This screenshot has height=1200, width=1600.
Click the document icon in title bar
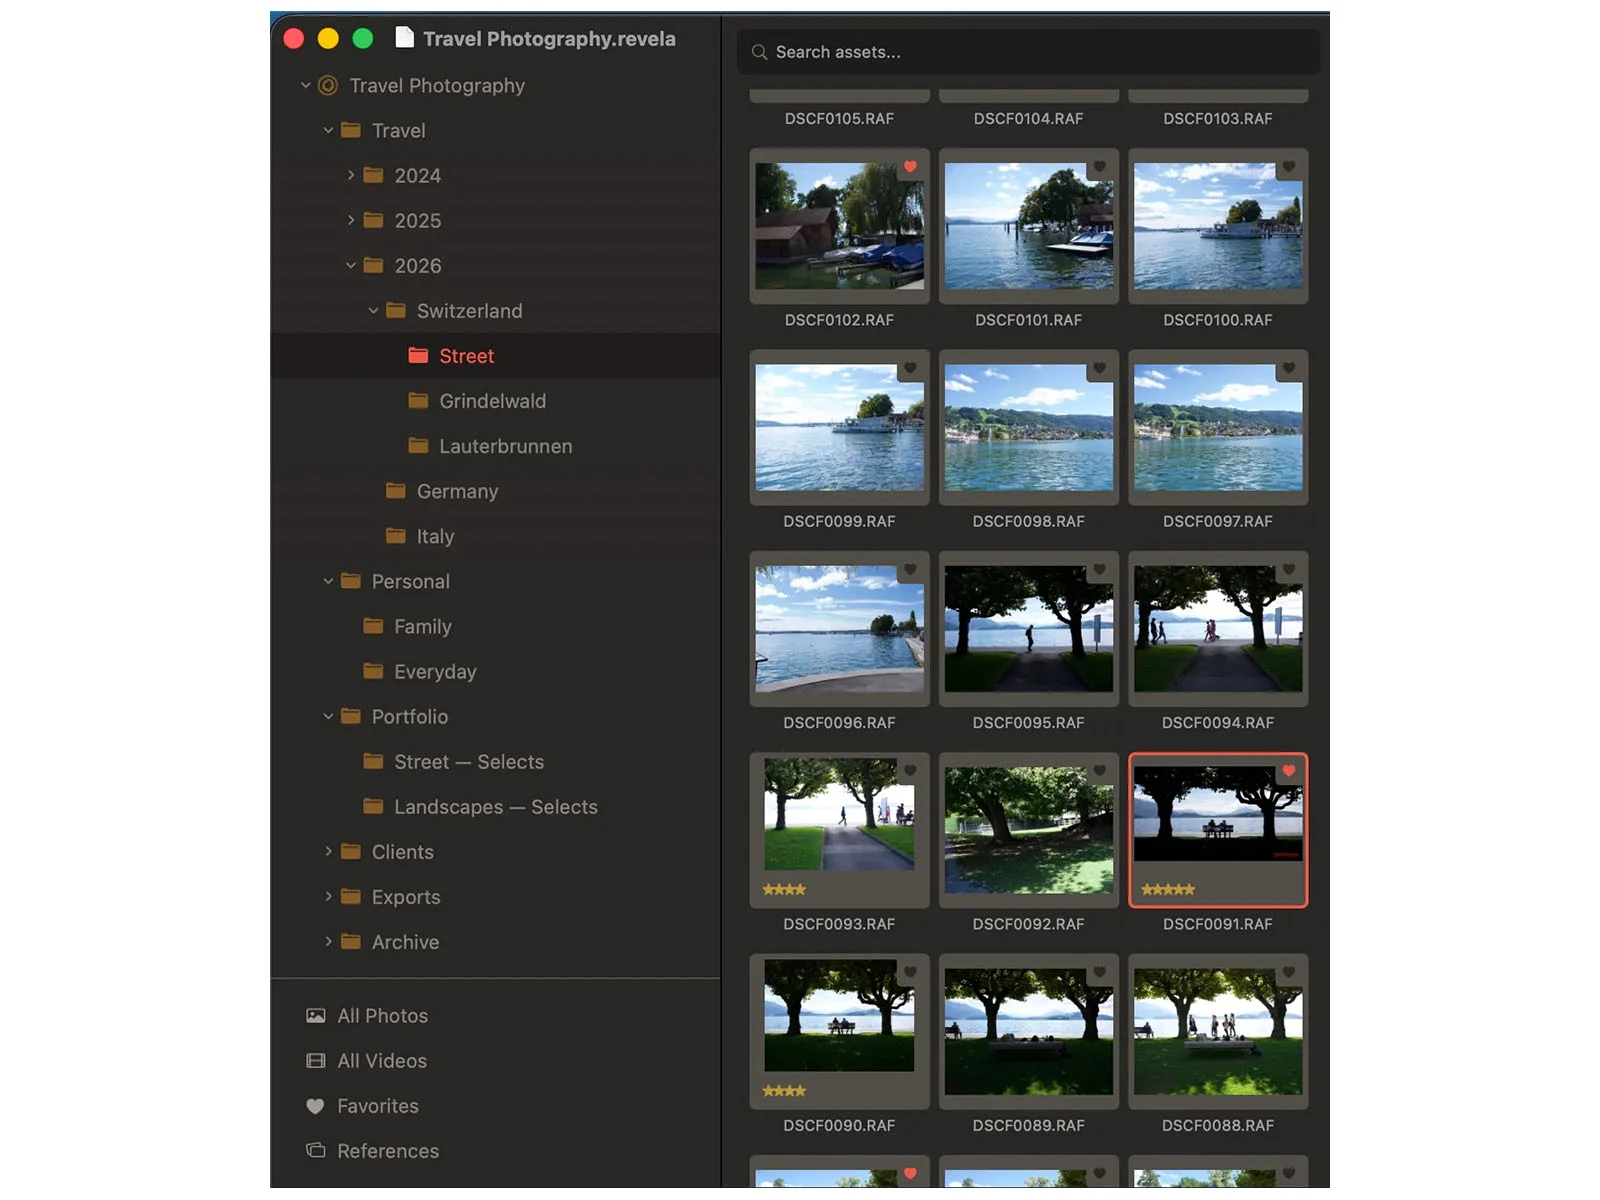[x=404, y=38]
